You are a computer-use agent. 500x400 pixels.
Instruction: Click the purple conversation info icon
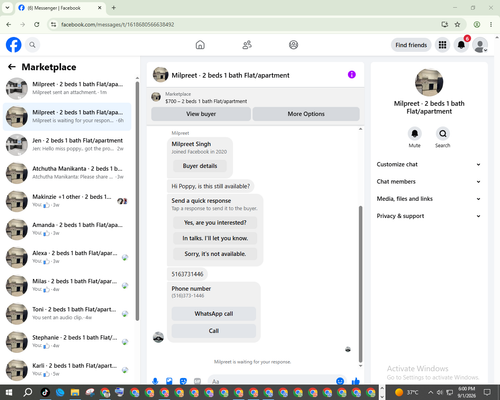click(352, 75)
